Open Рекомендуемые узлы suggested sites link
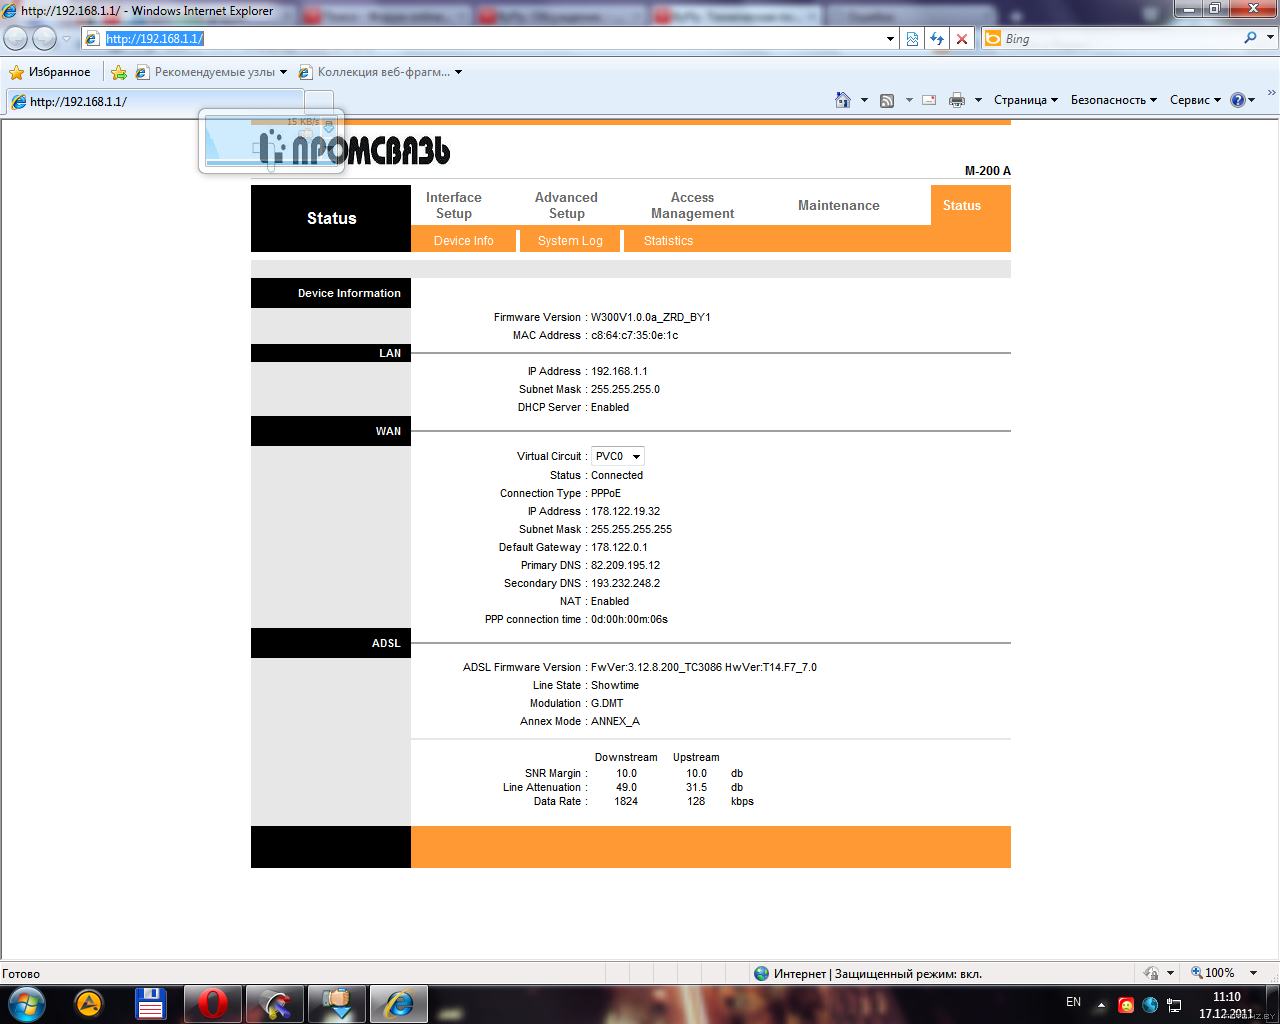Image resolution: width=1280 pixels, height=1024 pixels. 211,72
